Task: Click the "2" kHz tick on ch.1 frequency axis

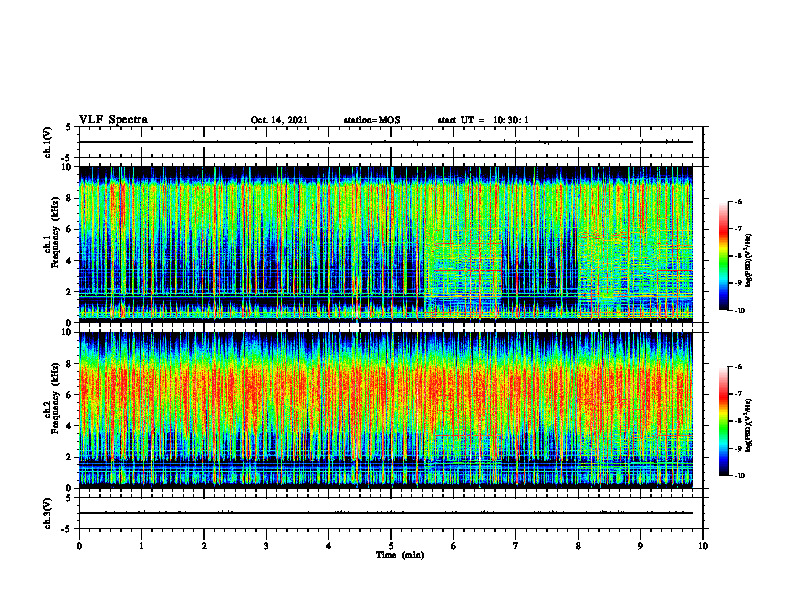Action: click(x=70, y=292)
